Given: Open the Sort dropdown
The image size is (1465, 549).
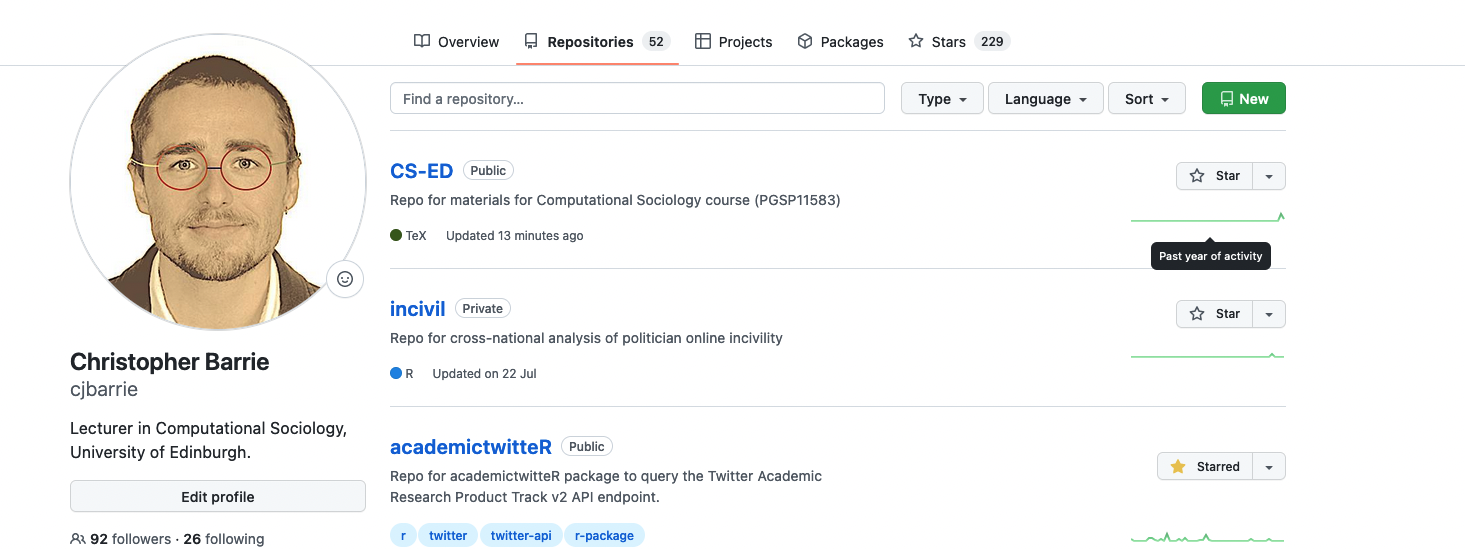Looking at the screenshot, I should coord(1147,99).
